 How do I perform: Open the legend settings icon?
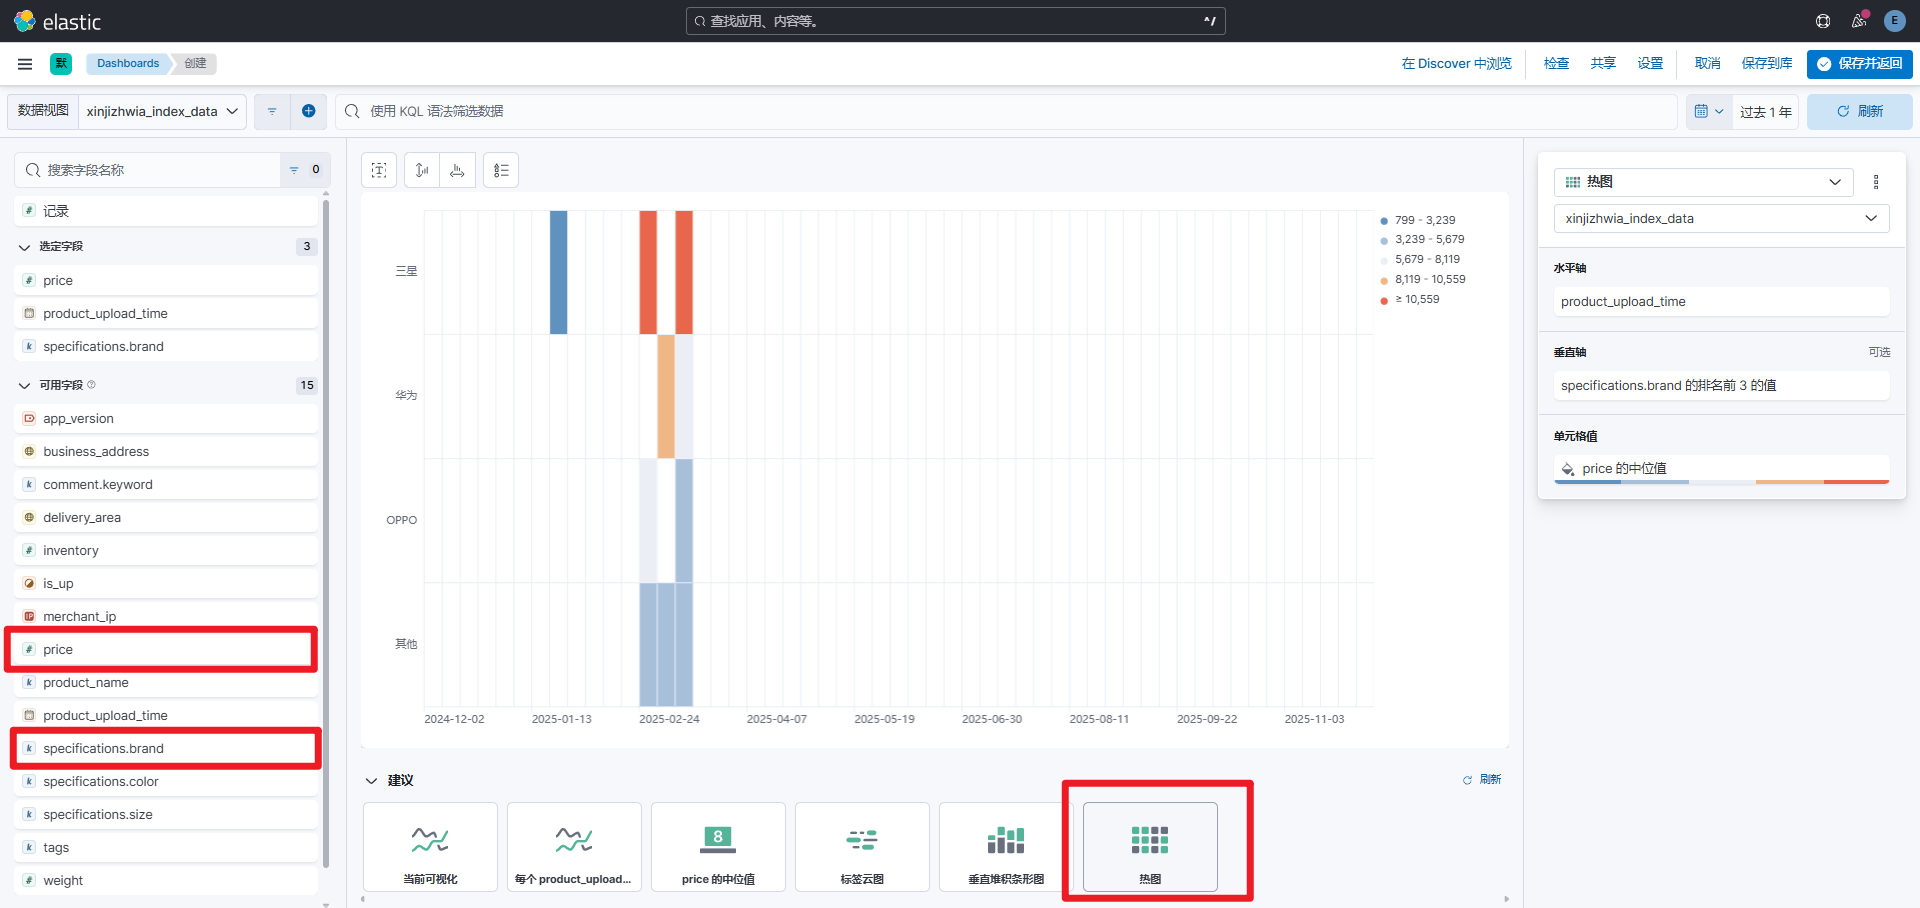[501, 170]
